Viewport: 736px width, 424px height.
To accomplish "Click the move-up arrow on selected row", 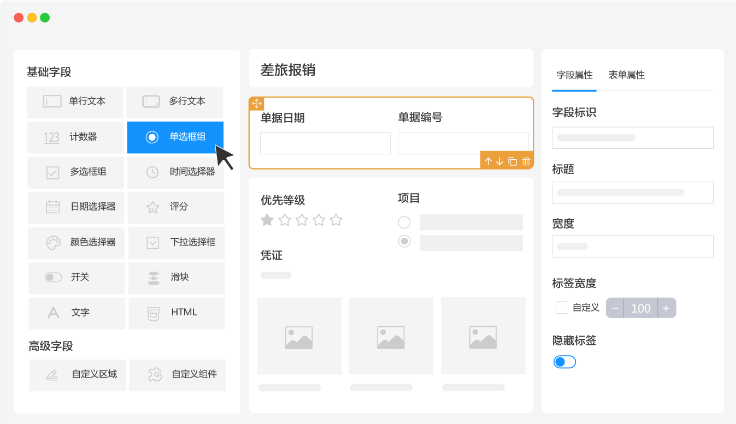I will click(x=488, y=161).
